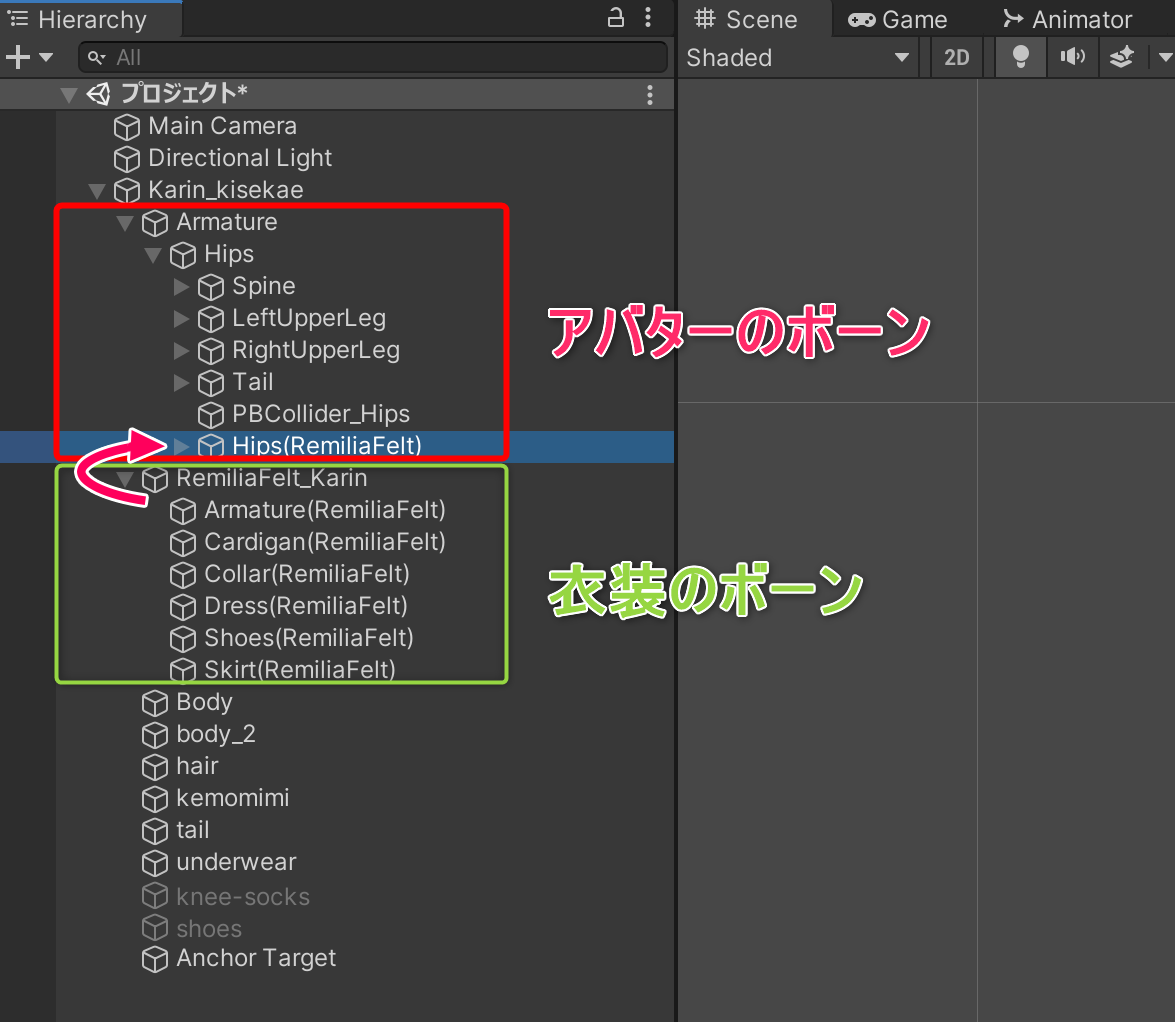Click the Hierarchy lock icon
1175x1022 pixels.
pos(615,18)
